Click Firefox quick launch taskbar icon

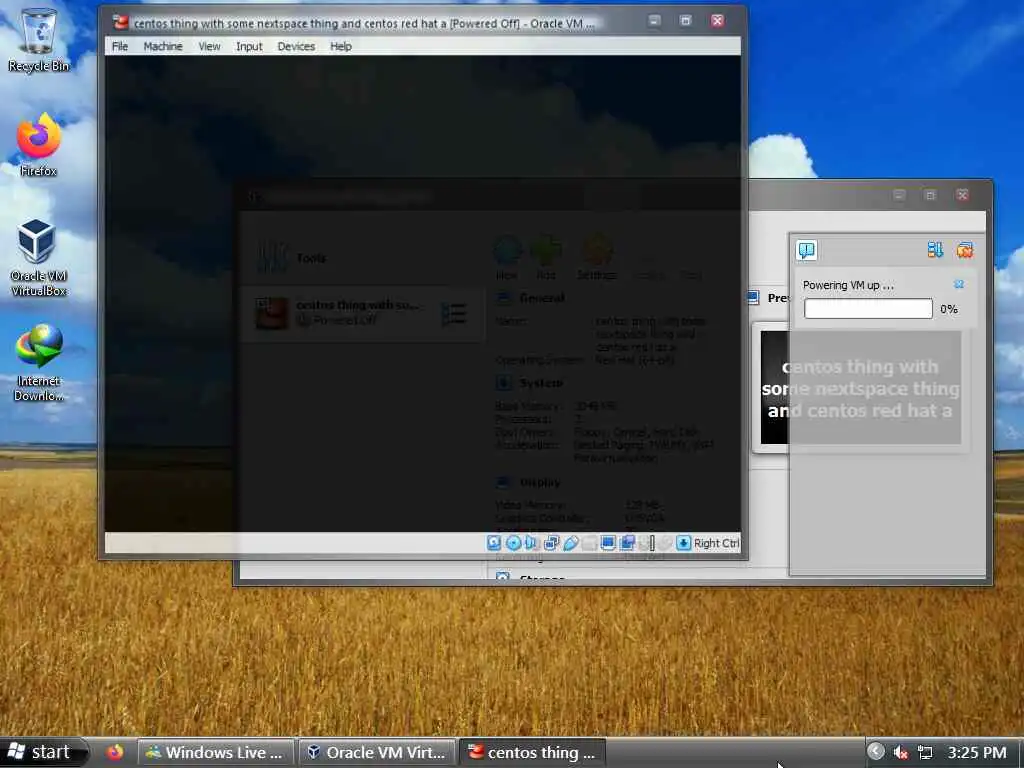[115, 752]
